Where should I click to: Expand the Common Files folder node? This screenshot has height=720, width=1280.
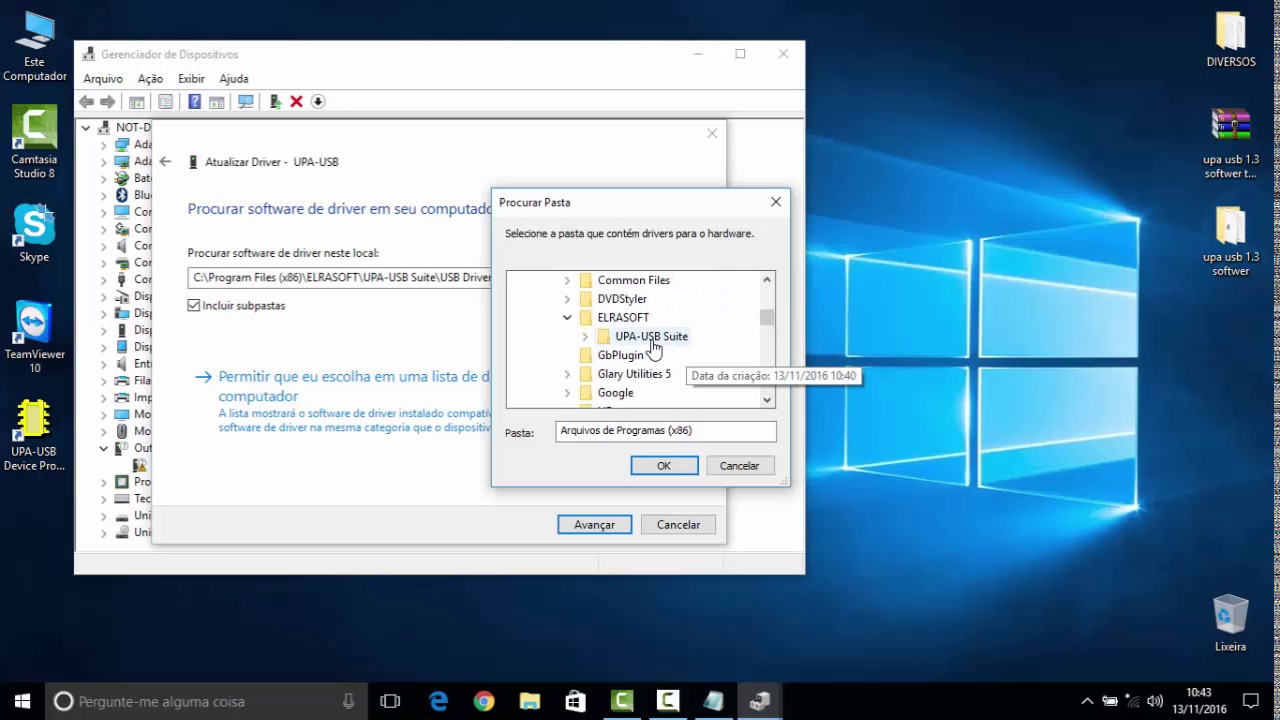567,281
